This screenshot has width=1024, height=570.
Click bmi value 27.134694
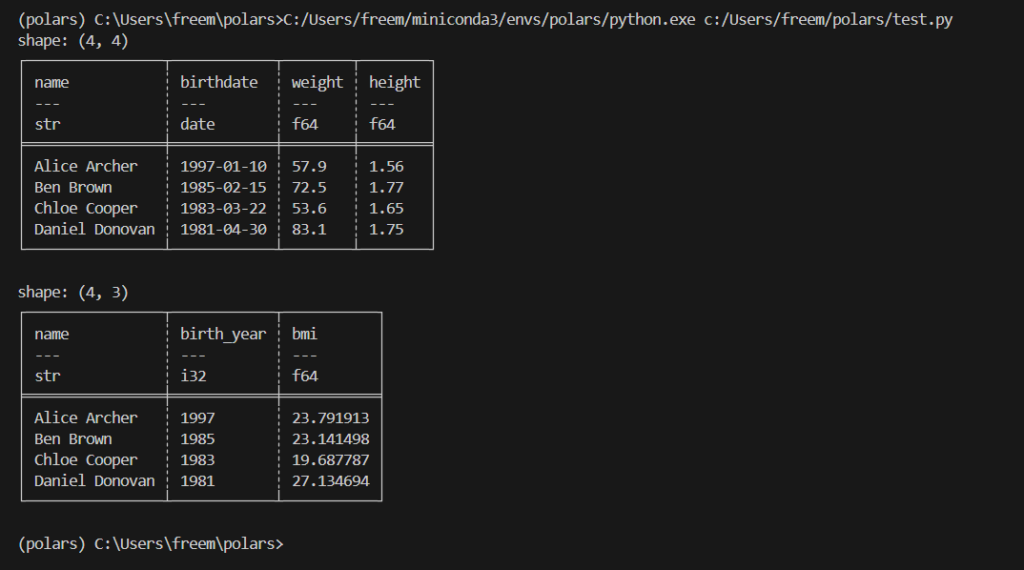click(330, 481)
